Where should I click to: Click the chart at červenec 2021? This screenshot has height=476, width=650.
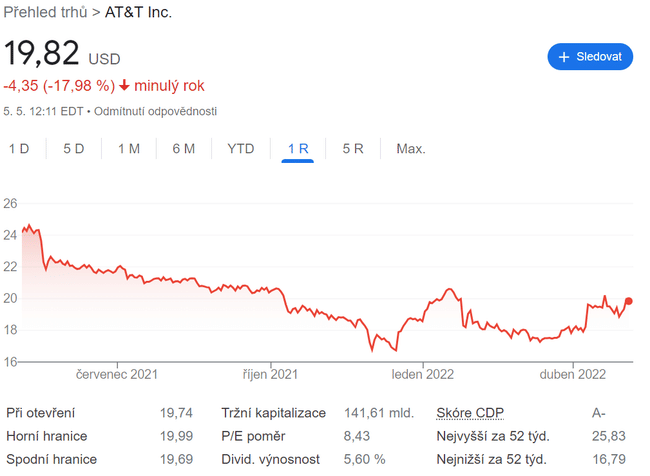click(x=118, y=270)
